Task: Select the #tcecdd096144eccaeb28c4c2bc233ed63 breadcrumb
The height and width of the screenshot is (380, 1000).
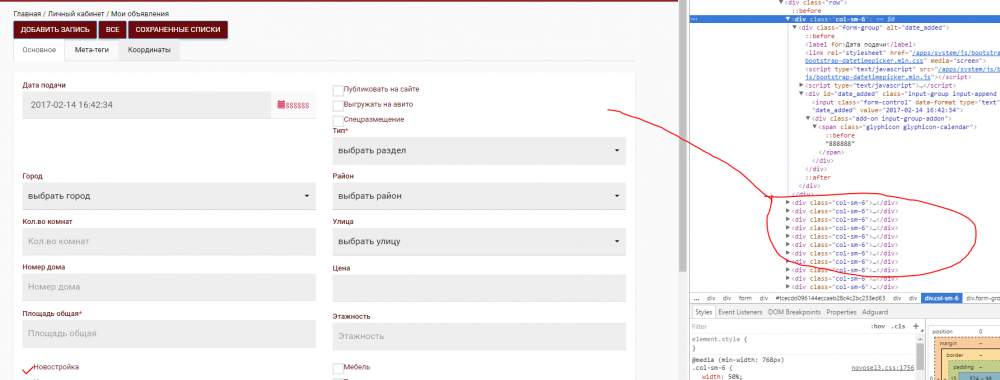Action: click(x=830, y=298)
